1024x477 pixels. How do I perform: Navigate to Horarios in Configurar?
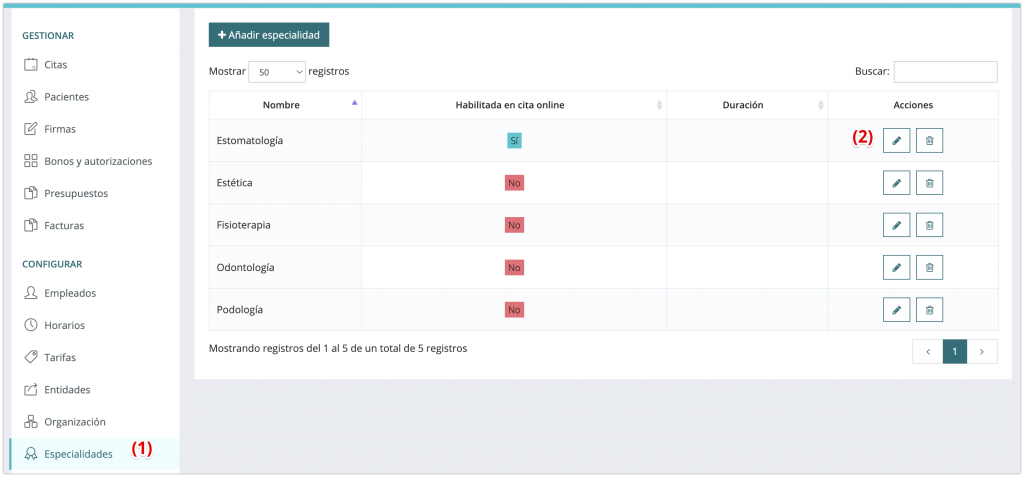[x=64, y=325]
